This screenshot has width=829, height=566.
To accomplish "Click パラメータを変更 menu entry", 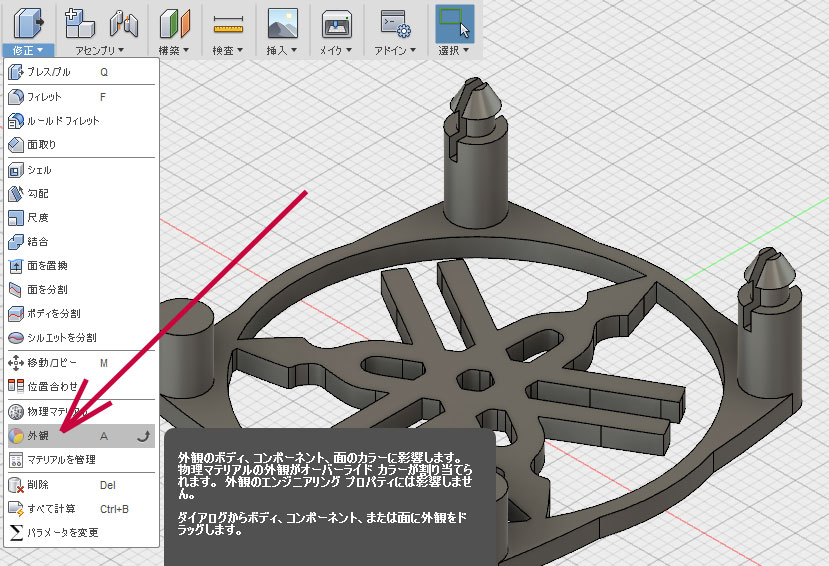I will click(62, 532).
